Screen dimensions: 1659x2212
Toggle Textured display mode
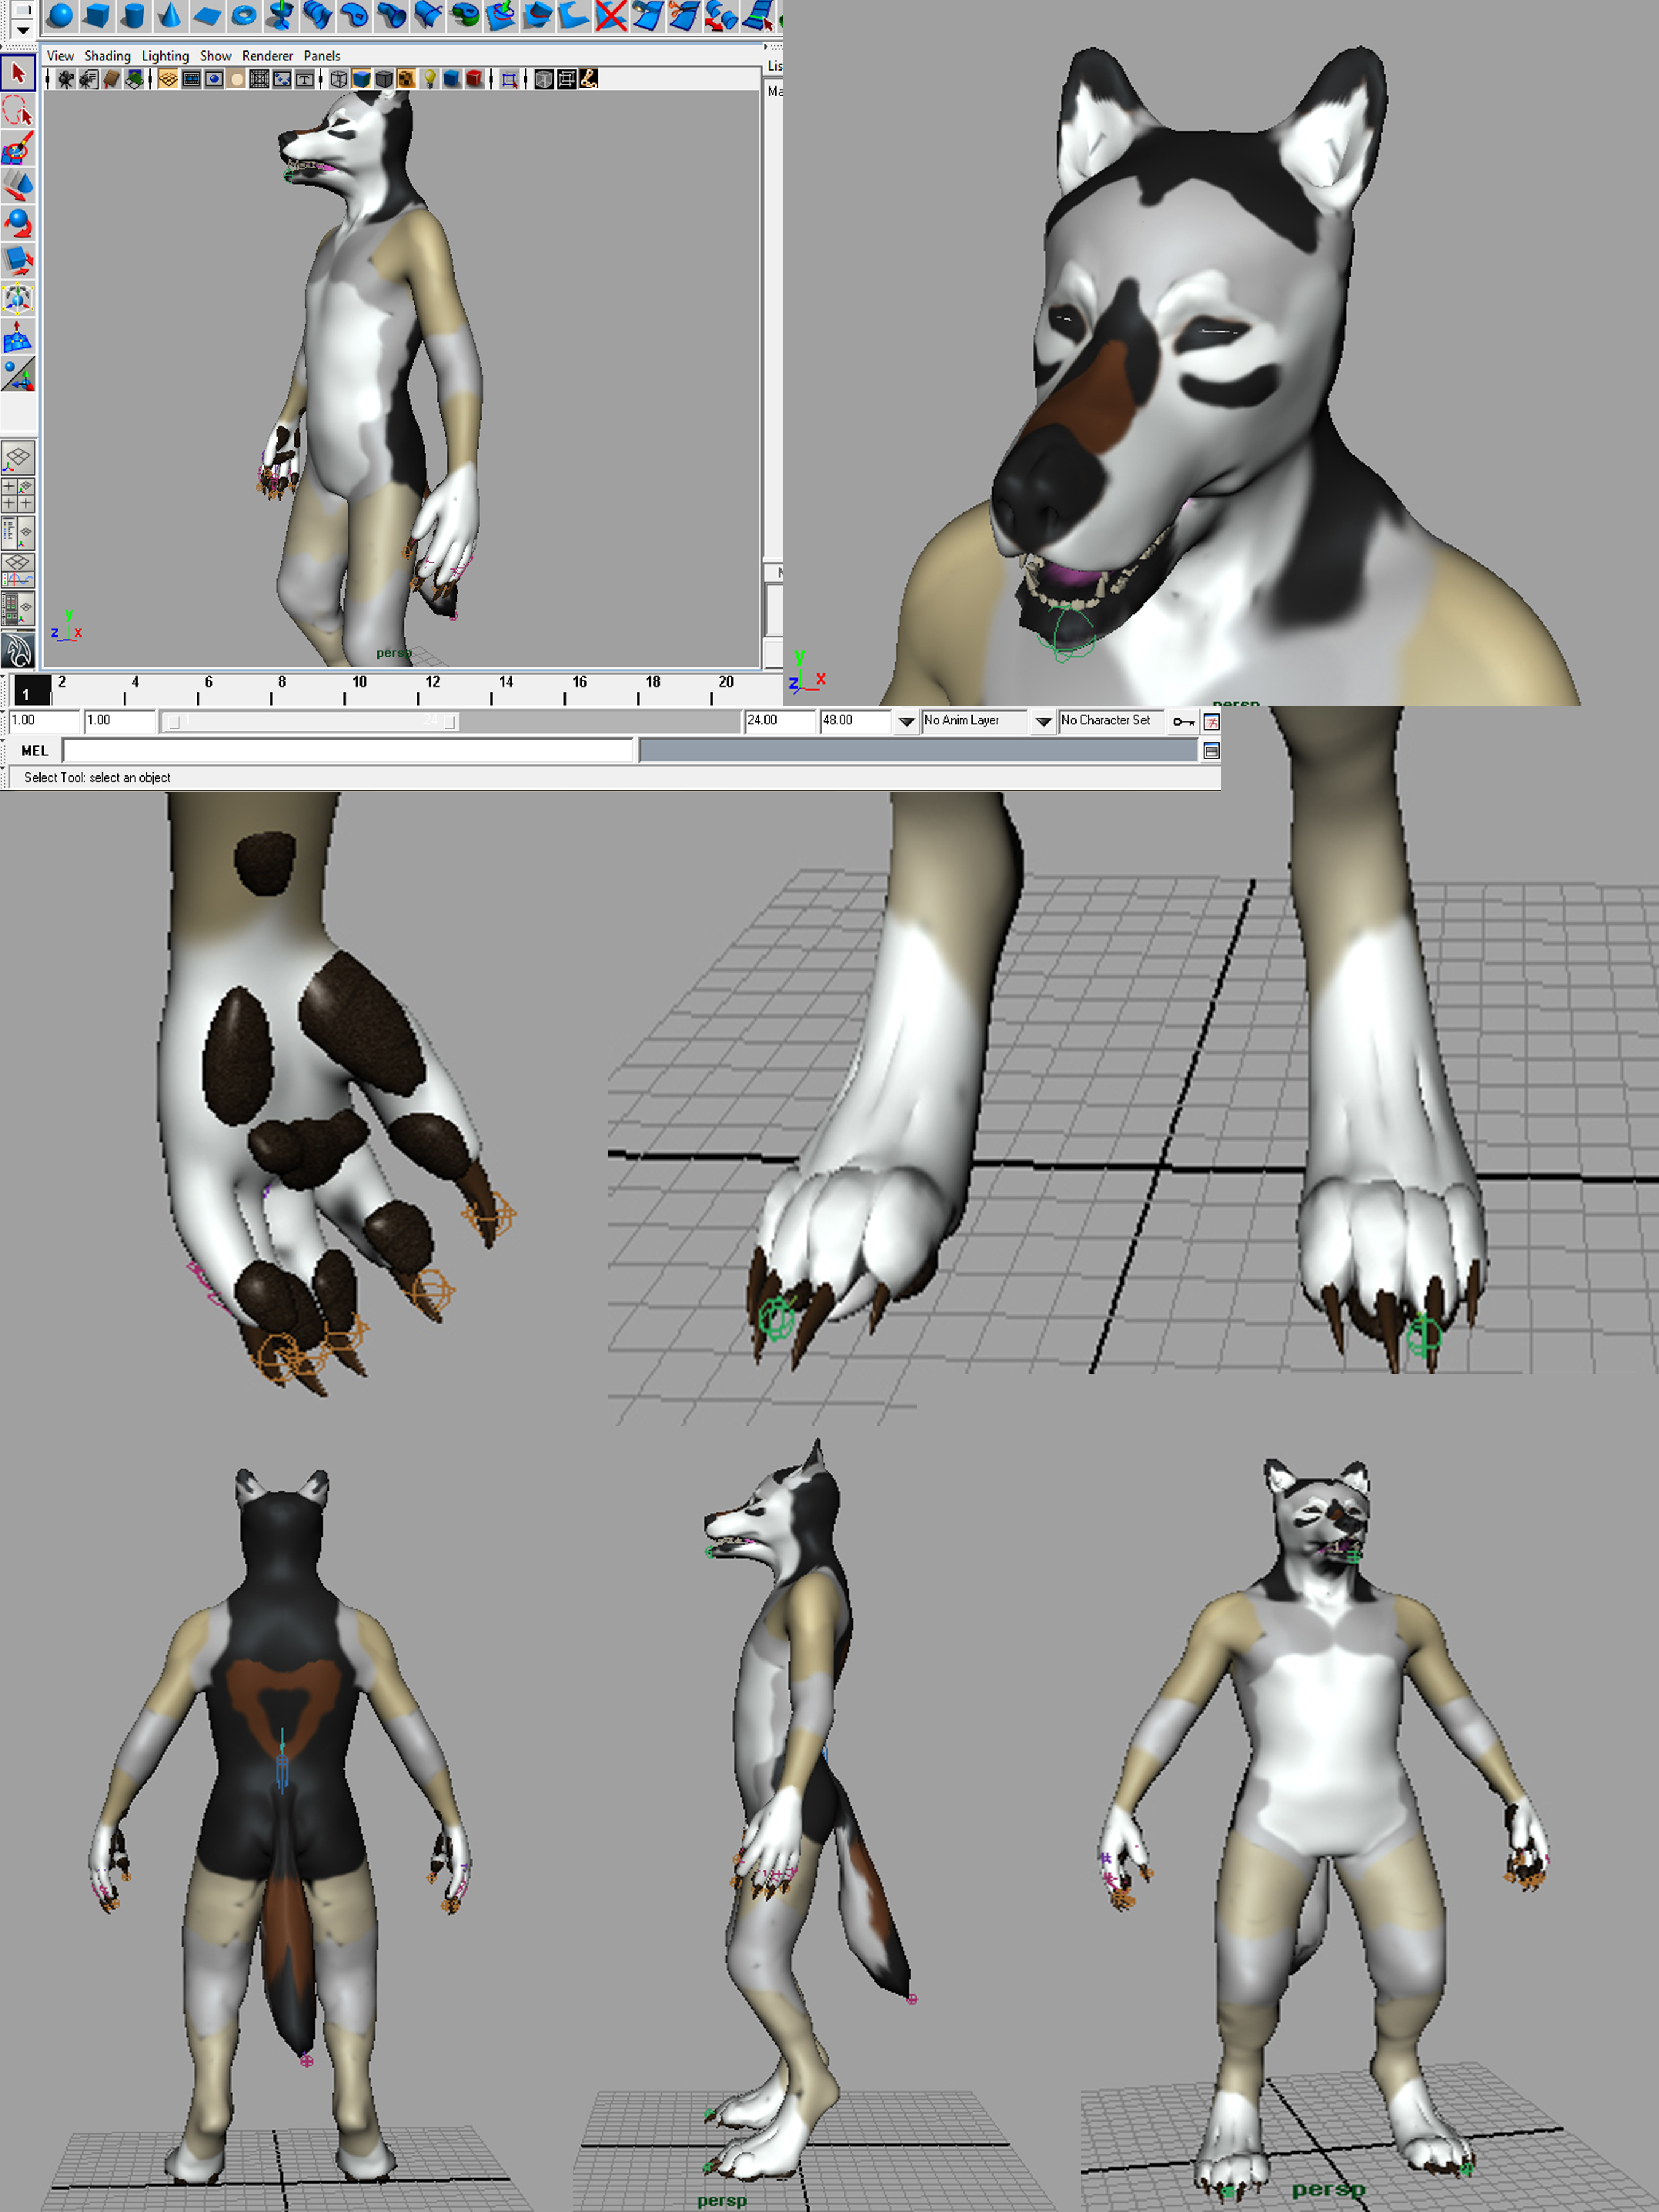[407, 79]
